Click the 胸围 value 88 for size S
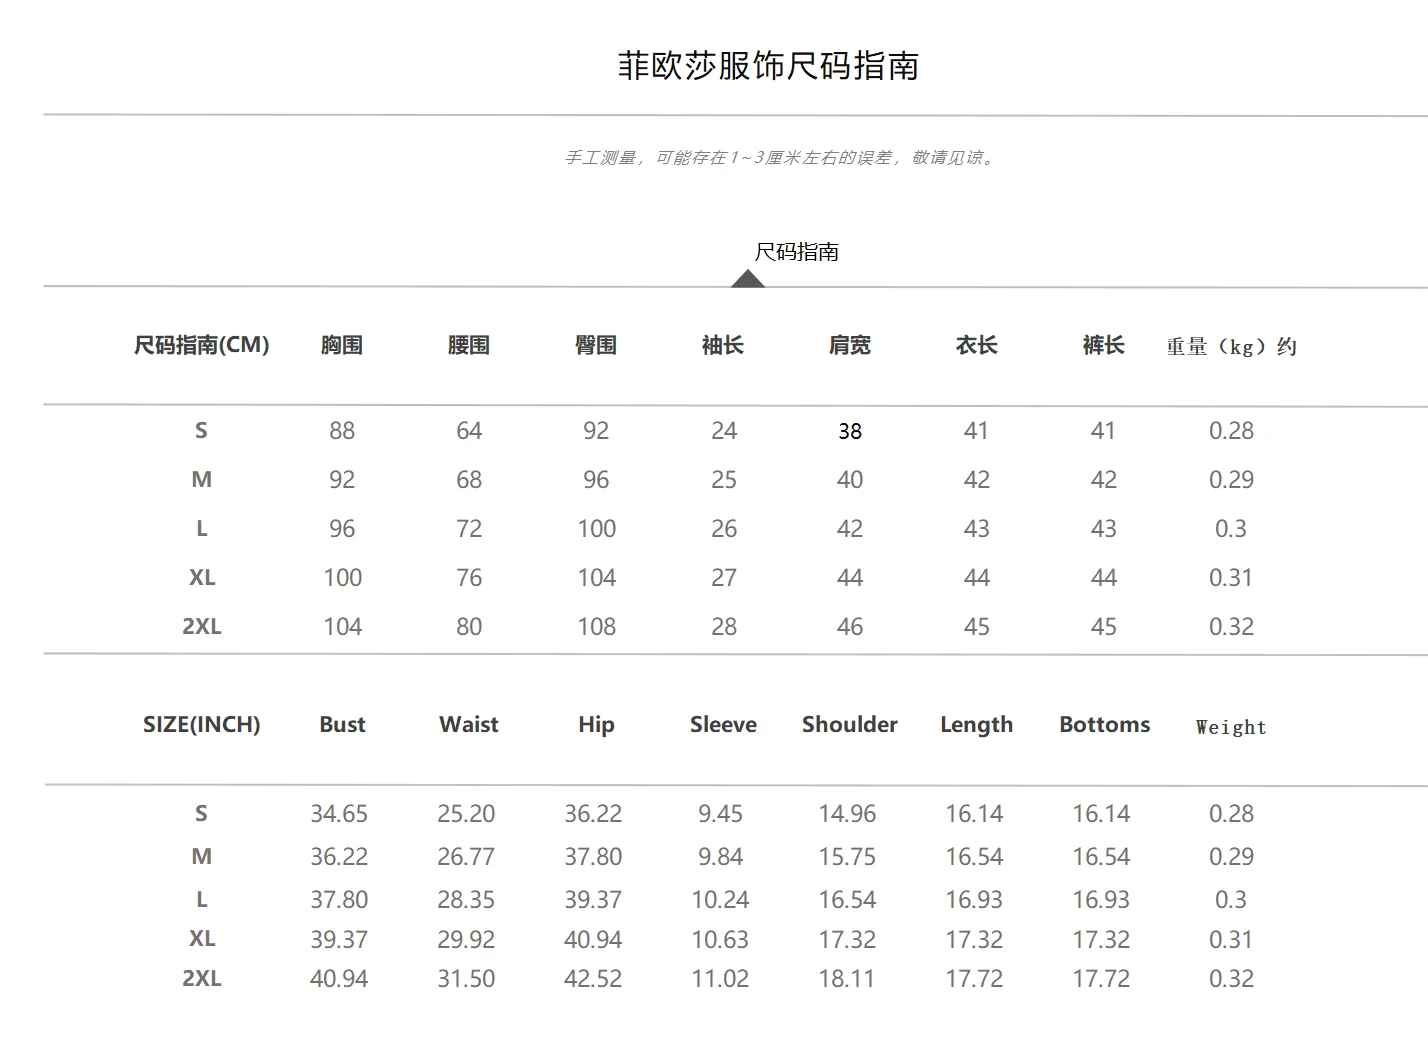This screenshot has height=1041, width=1428. 342,431
